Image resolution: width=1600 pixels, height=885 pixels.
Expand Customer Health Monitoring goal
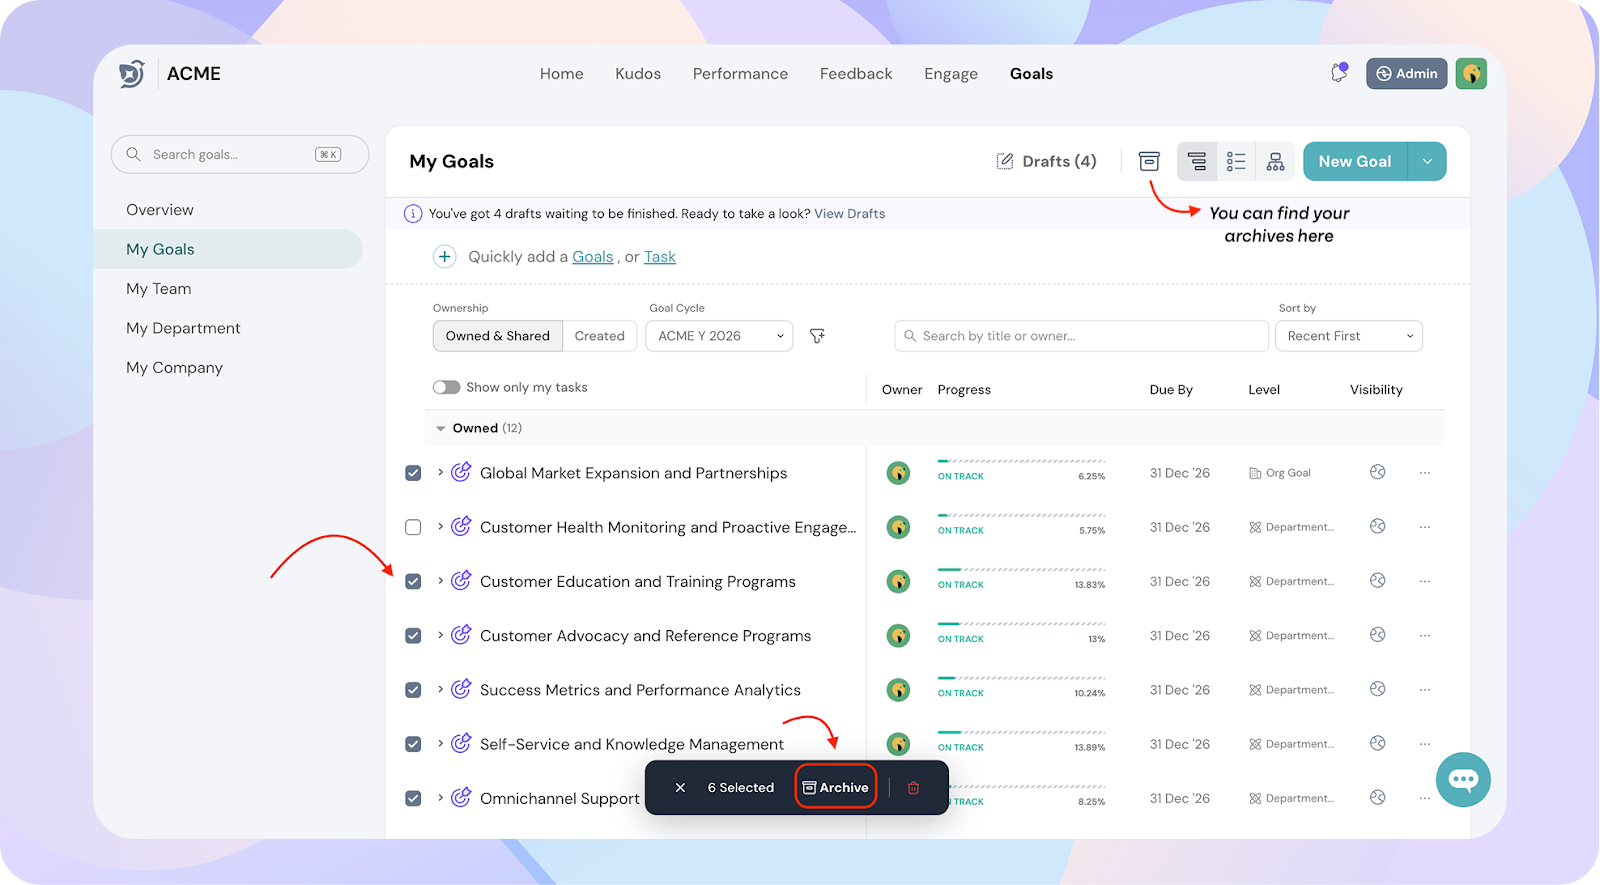click(440, 526)
